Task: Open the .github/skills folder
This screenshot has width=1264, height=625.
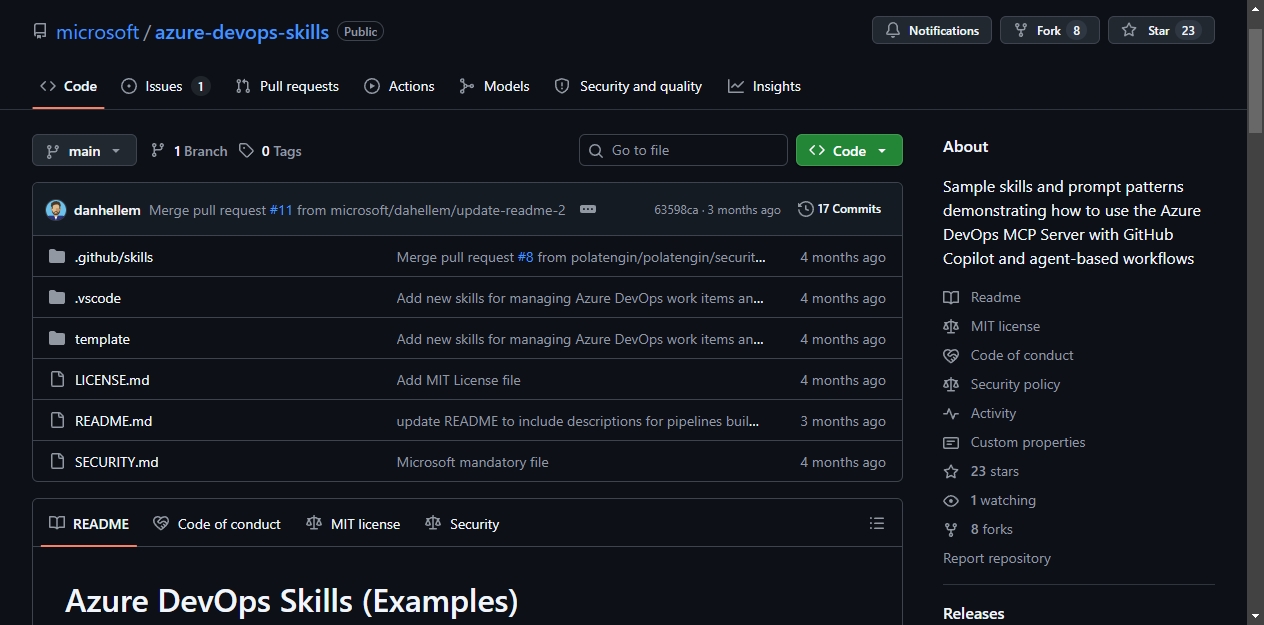Action: coord(114,257)
